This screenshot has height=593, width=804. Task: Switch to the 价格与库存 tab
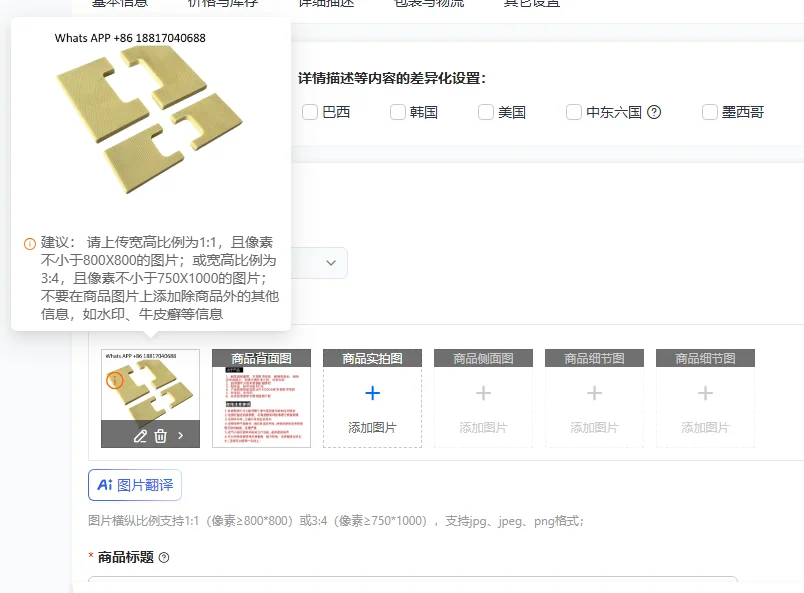coord(223,3)
